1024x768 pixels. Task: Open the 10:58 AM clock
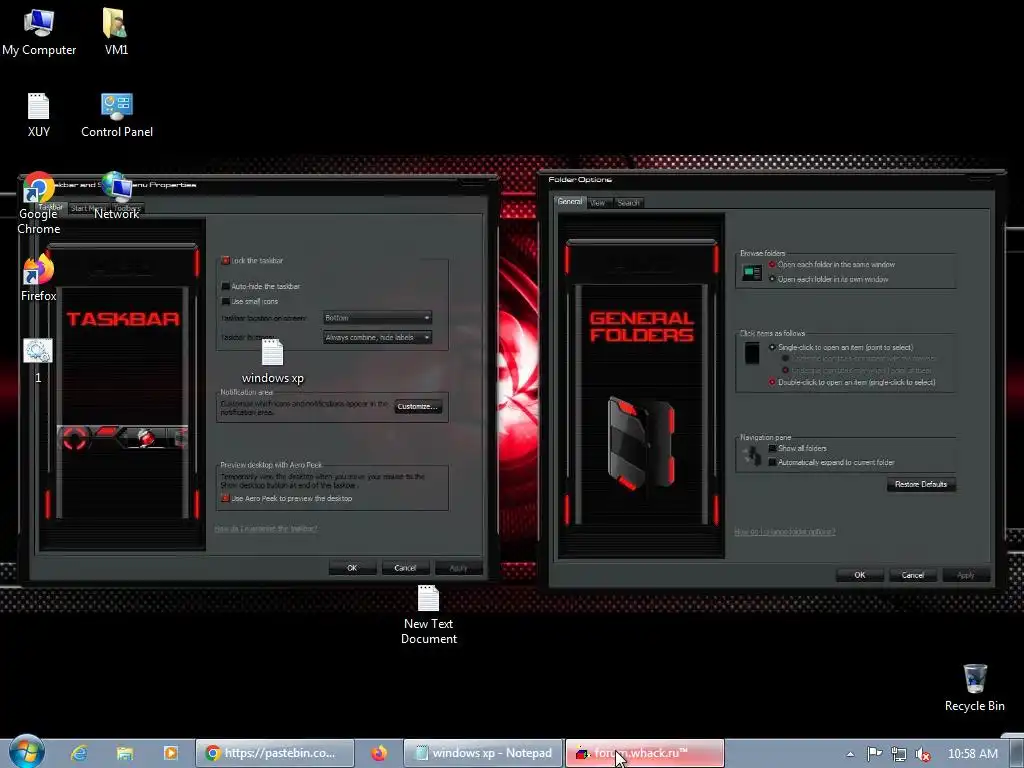pos(972,754)
